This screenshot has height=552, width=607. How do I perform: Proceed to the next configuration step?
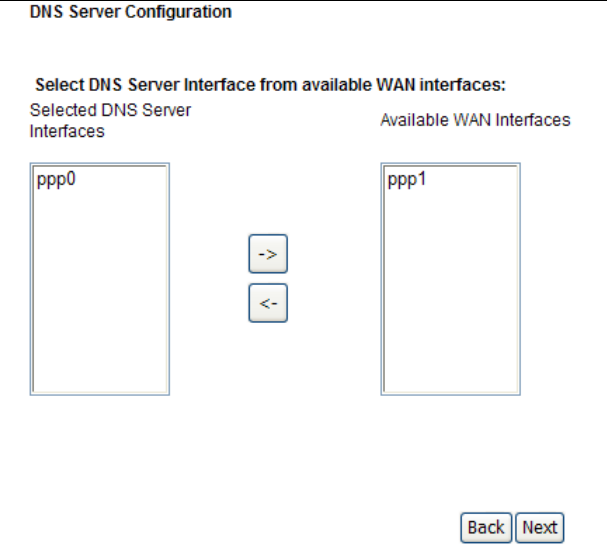click(x=540, y=527)
